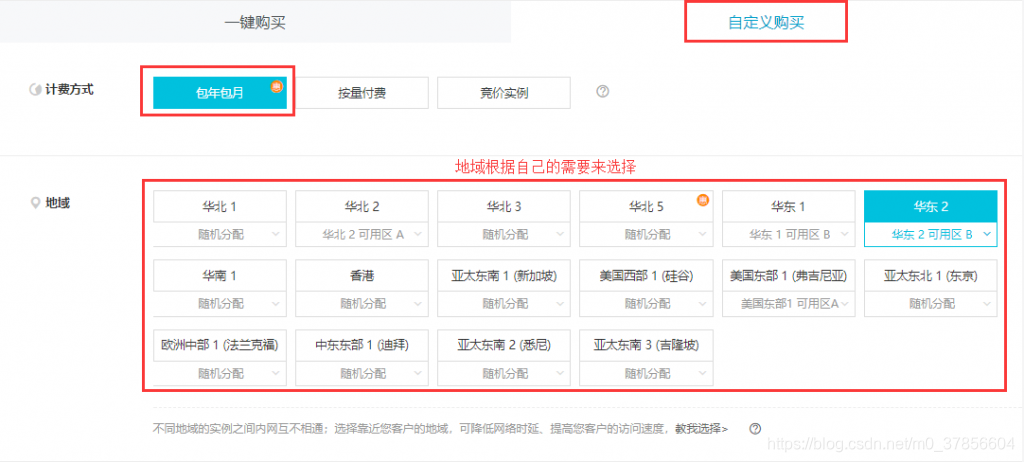Image resolution: width=1024 pixels, height=462 pixels.
Task: Choose region 华东 1
Action: click(x=788, y=206)
